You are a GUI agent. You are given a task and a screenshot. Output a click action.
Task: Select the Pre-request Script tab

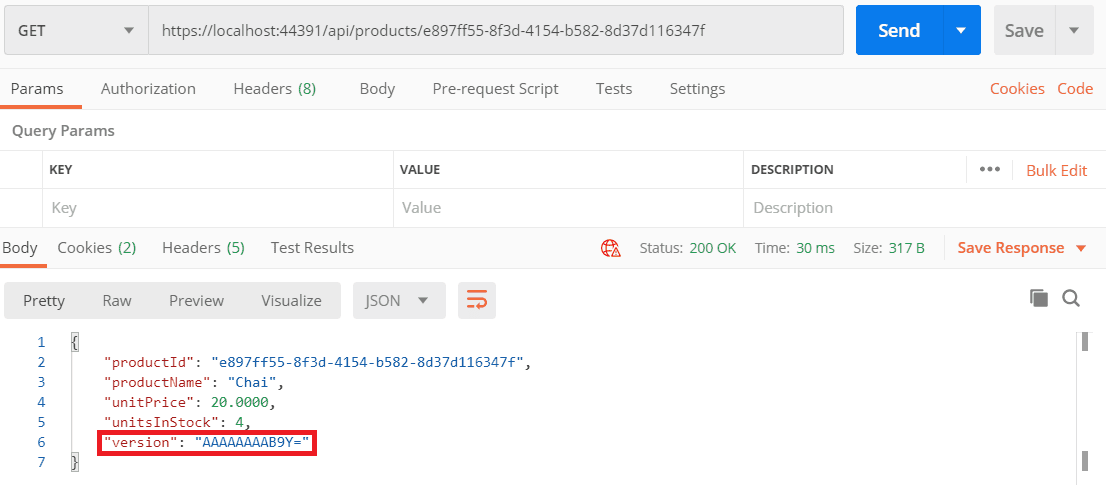pyautogui.click(x=495, y=89)
